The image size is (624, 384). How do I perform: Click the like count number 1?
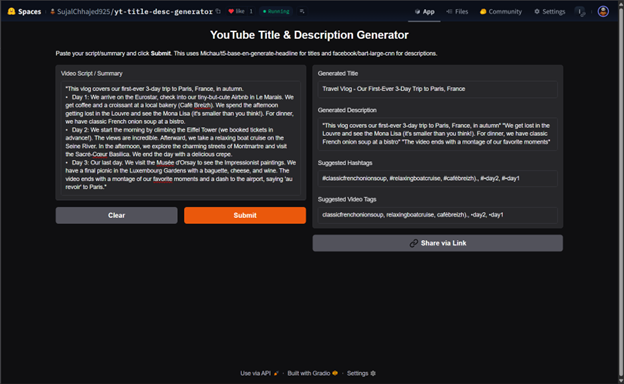[251, 11]
